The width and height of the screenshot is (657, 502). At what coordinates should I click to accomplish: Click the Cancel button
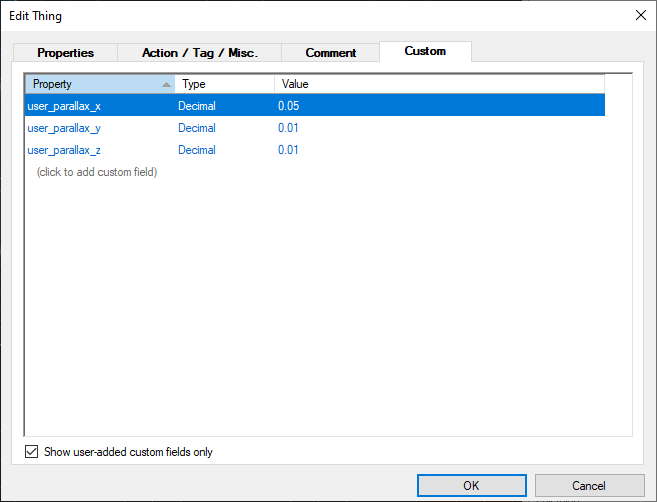click(x=590, y=486)
